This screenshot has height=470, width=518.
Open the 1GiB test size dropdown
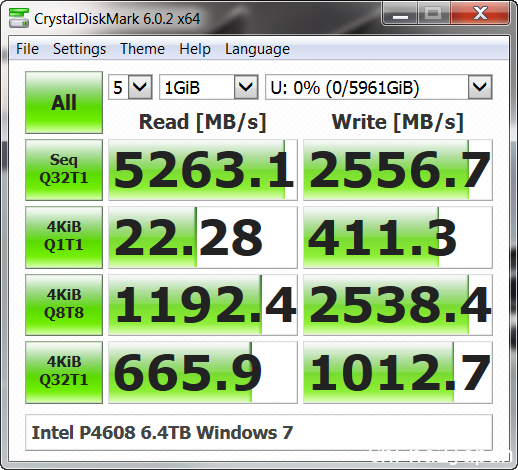click(209, 87)
